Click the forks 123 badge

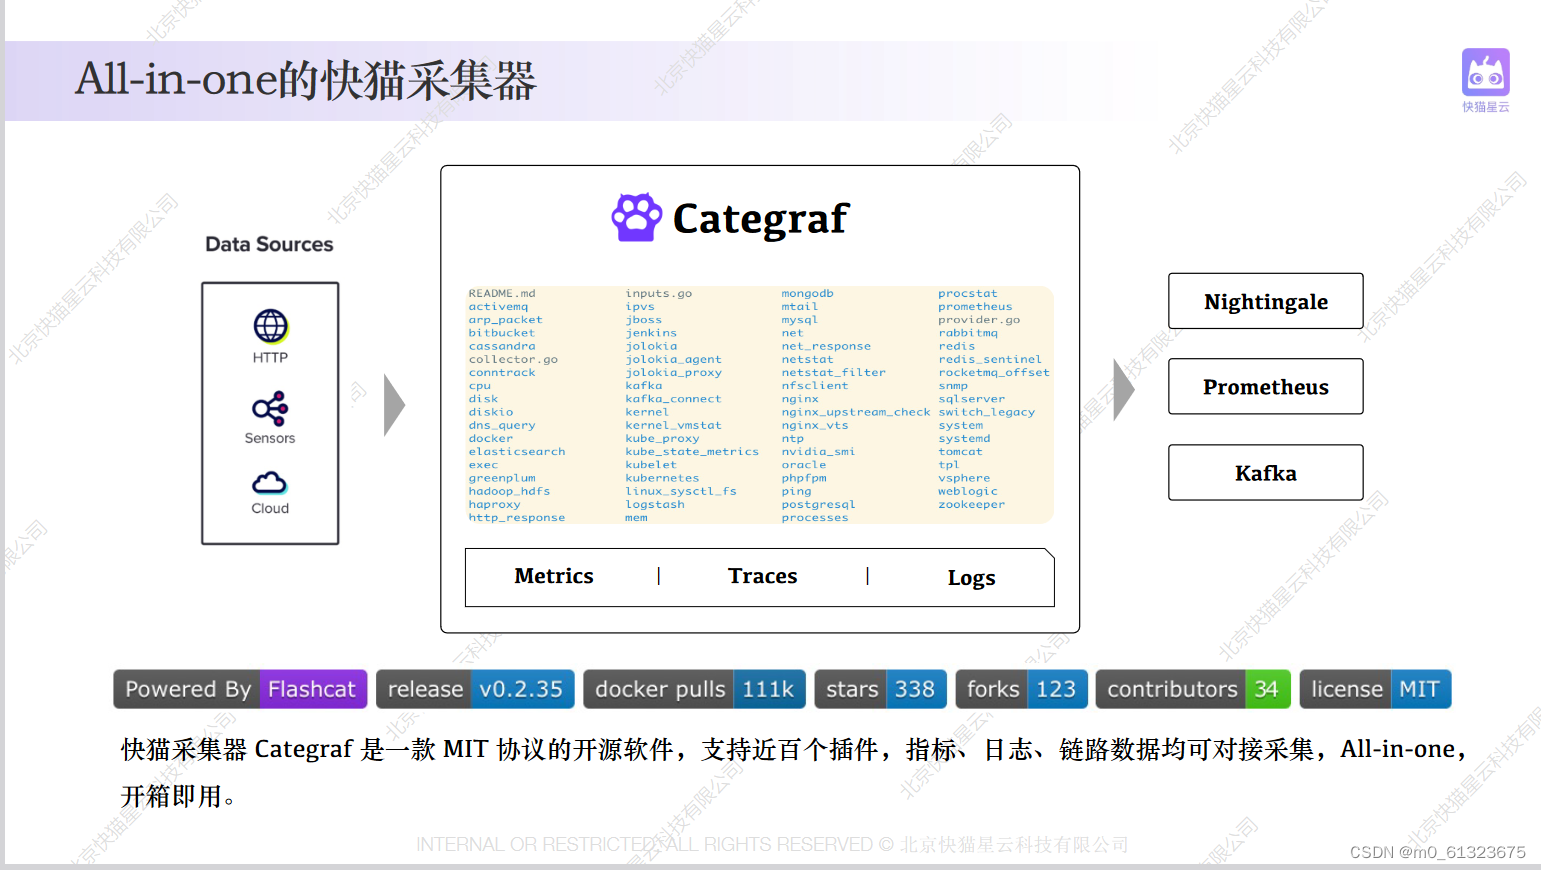pyautogui.click(x=1021, y=689)
